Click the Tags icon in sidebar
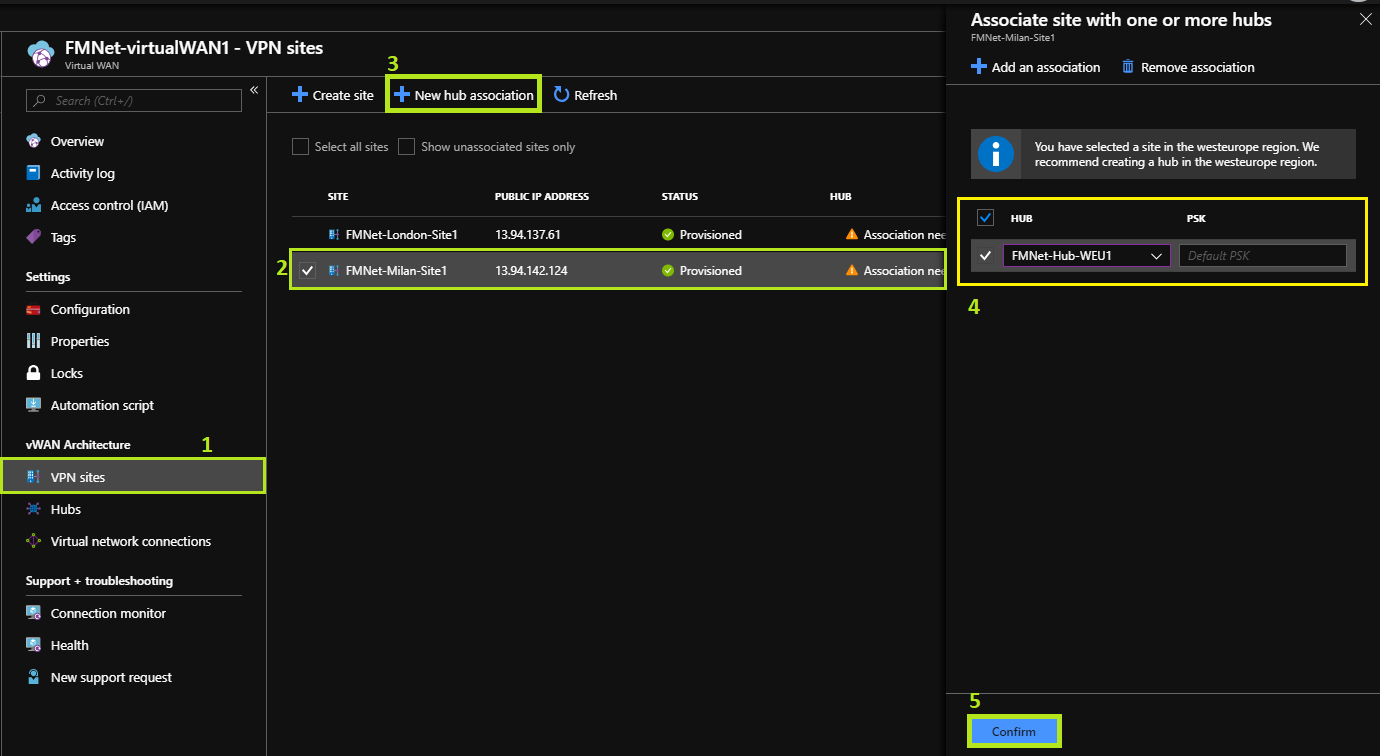Viewport: 1380px width, 756px height. pyautogui.click(x=34, y=237)
